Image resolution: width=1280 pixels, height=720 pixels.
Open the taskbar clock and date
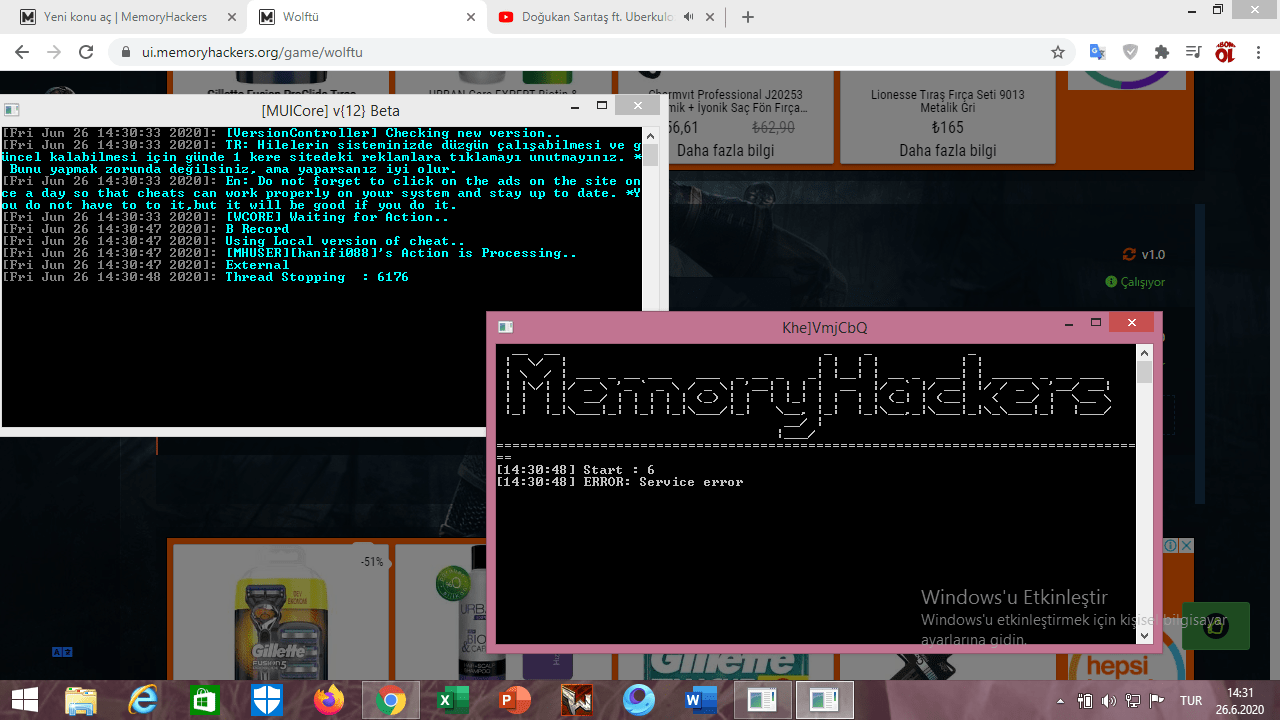1240,700
